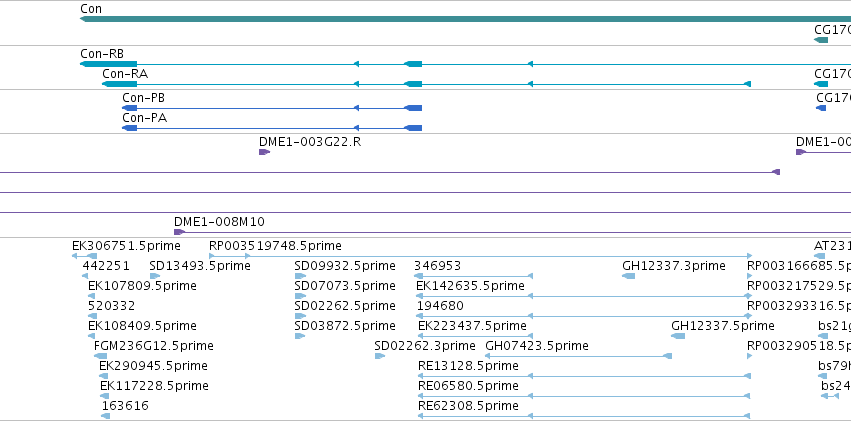Select the FGM236G12.5prime EST glyph

coord(100,356)
